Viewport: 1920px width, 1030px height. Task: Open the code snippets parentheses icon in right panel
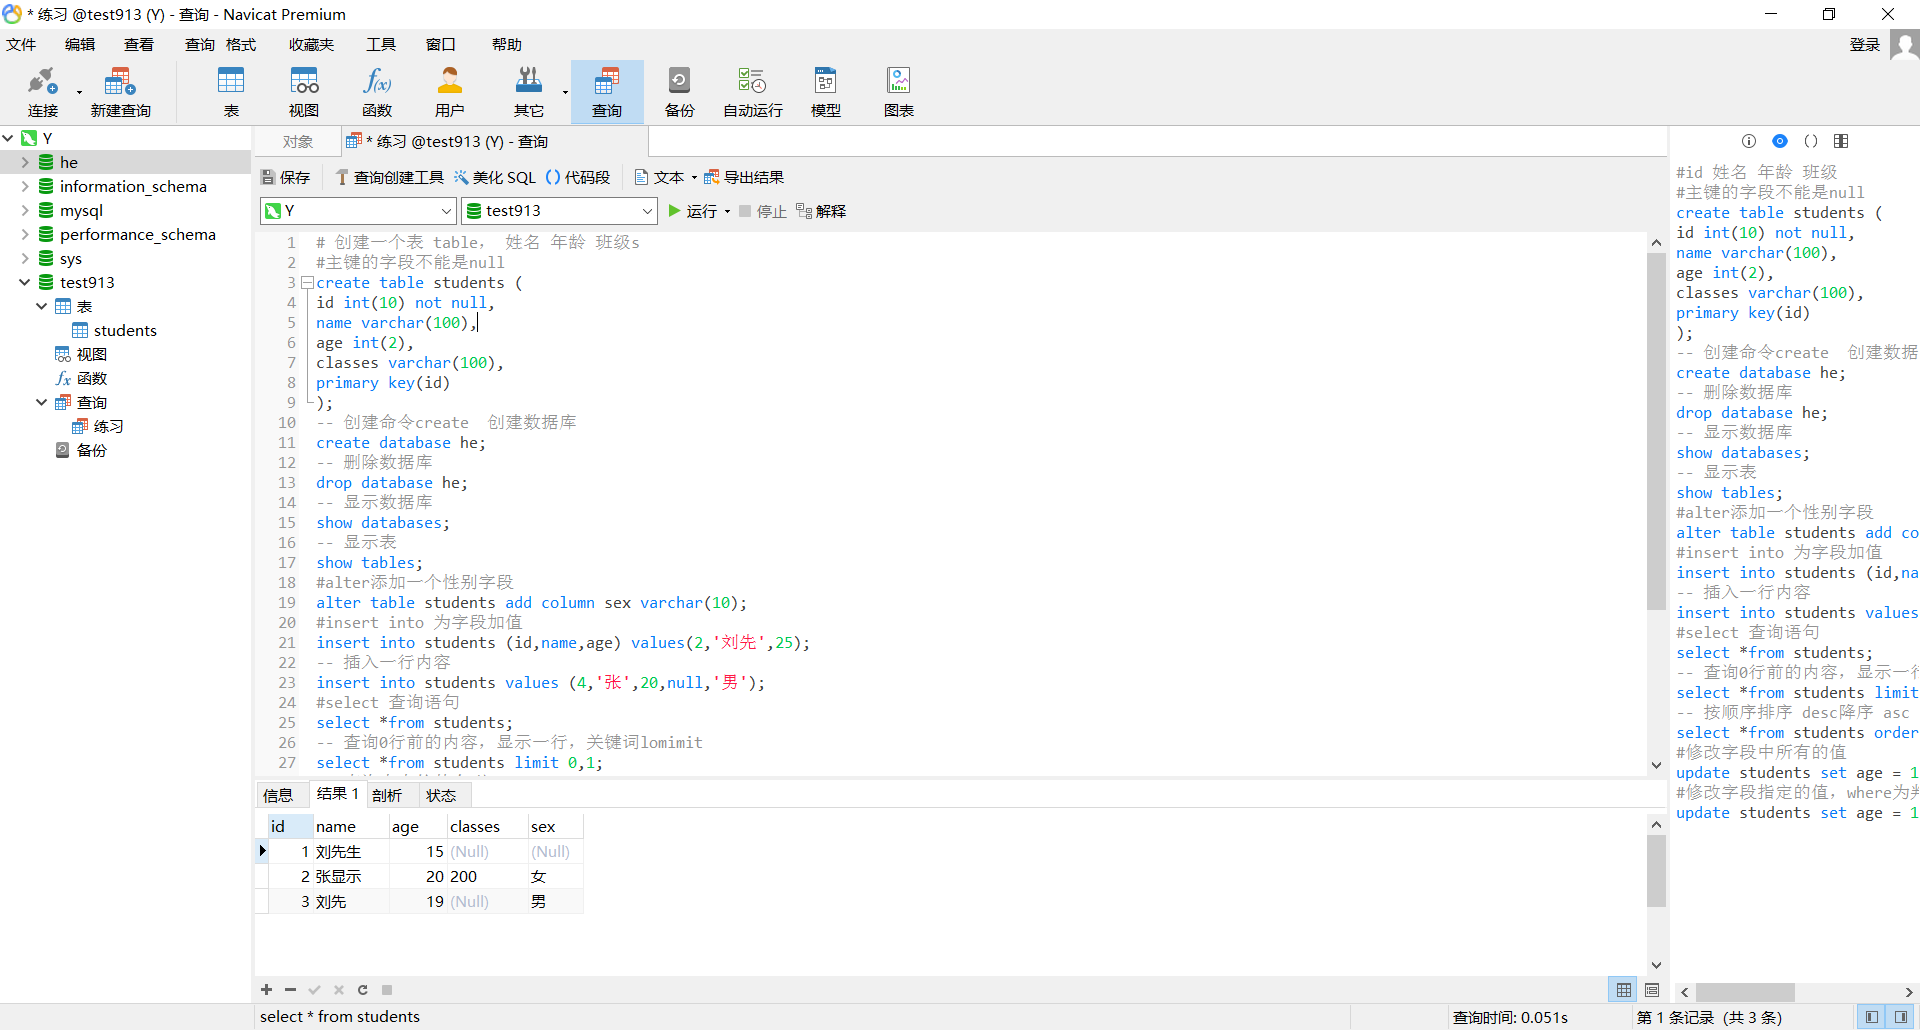coord(1811,141)
